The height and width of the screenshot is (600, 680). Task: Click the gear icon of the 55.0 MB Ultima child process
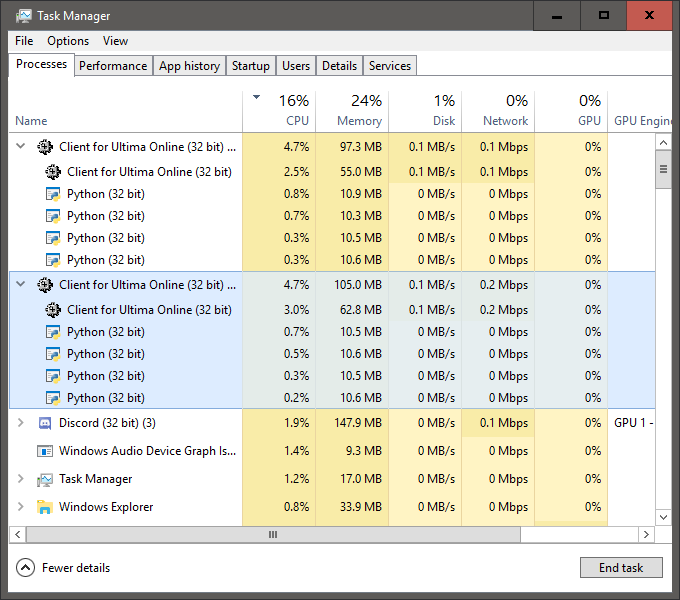(53, 172)
